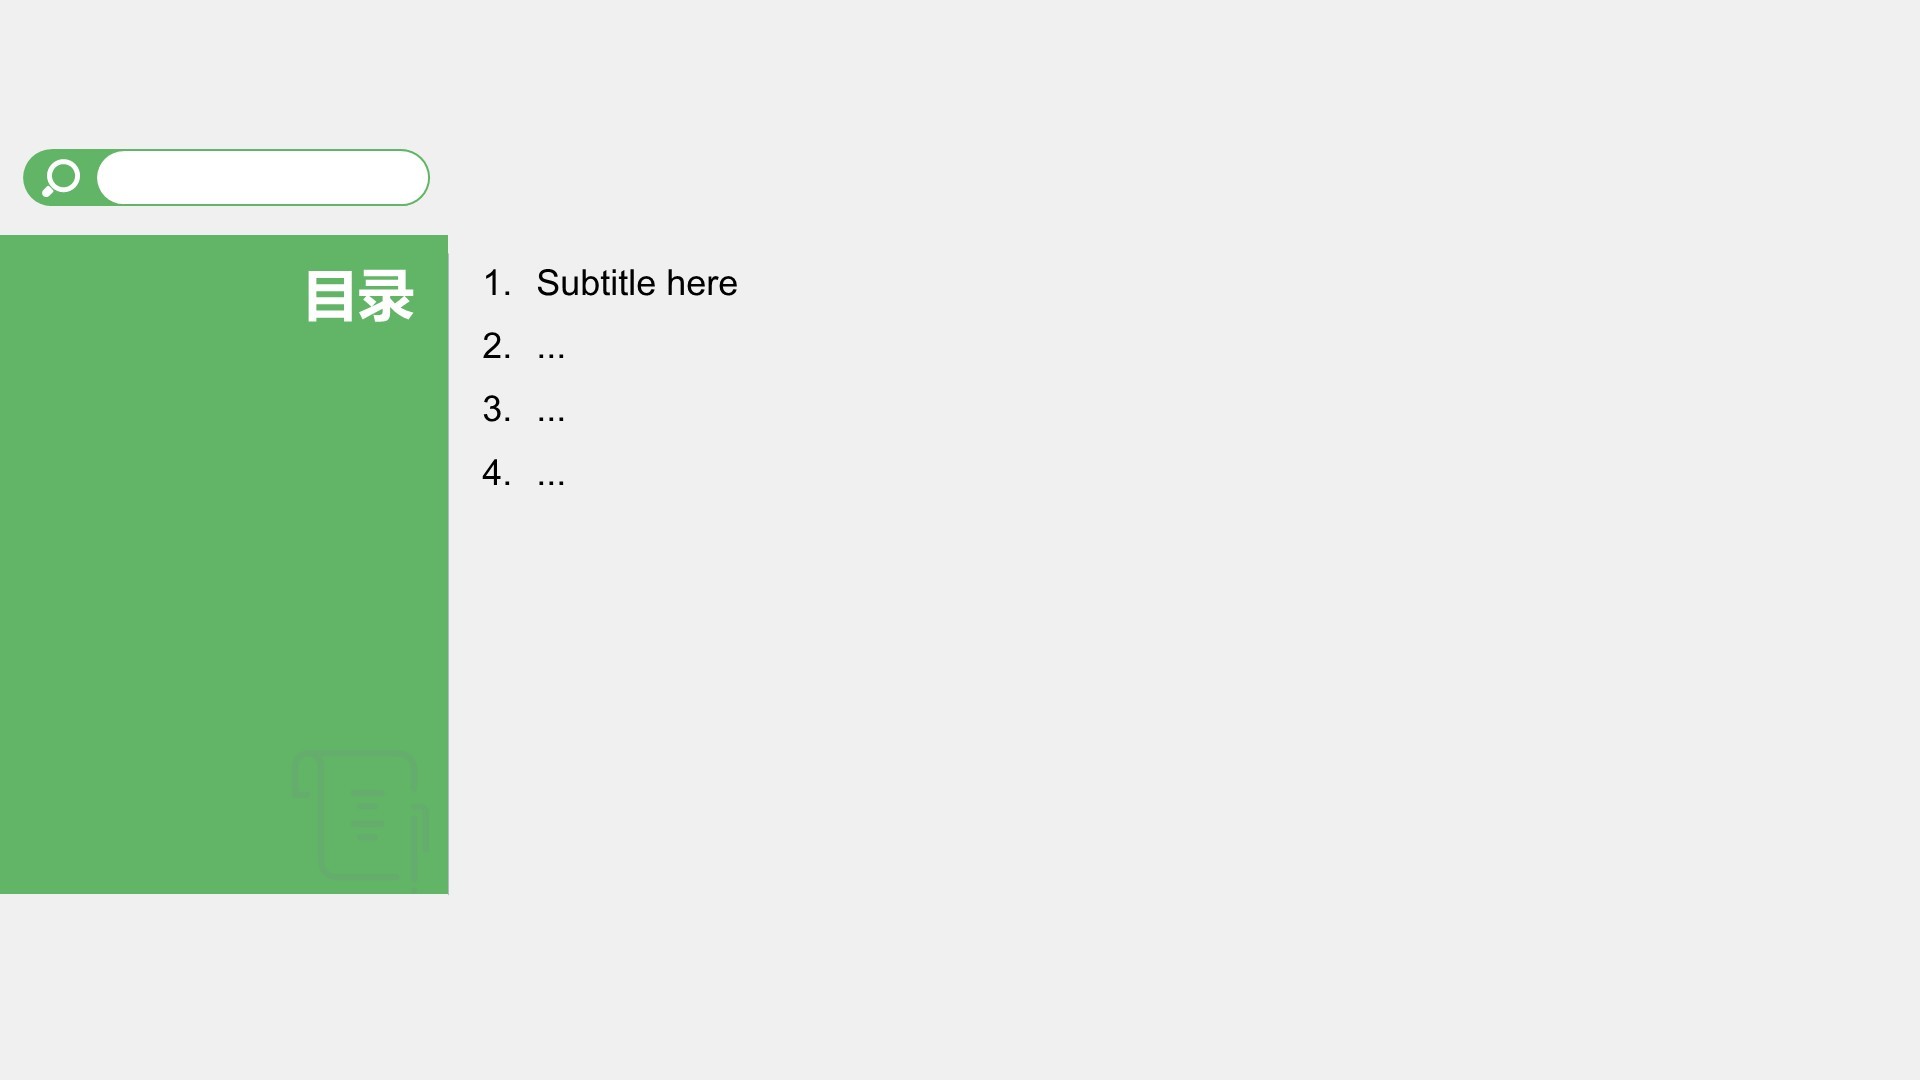Click the list number '3.'
The image size is (1920, 1080).
496,409
